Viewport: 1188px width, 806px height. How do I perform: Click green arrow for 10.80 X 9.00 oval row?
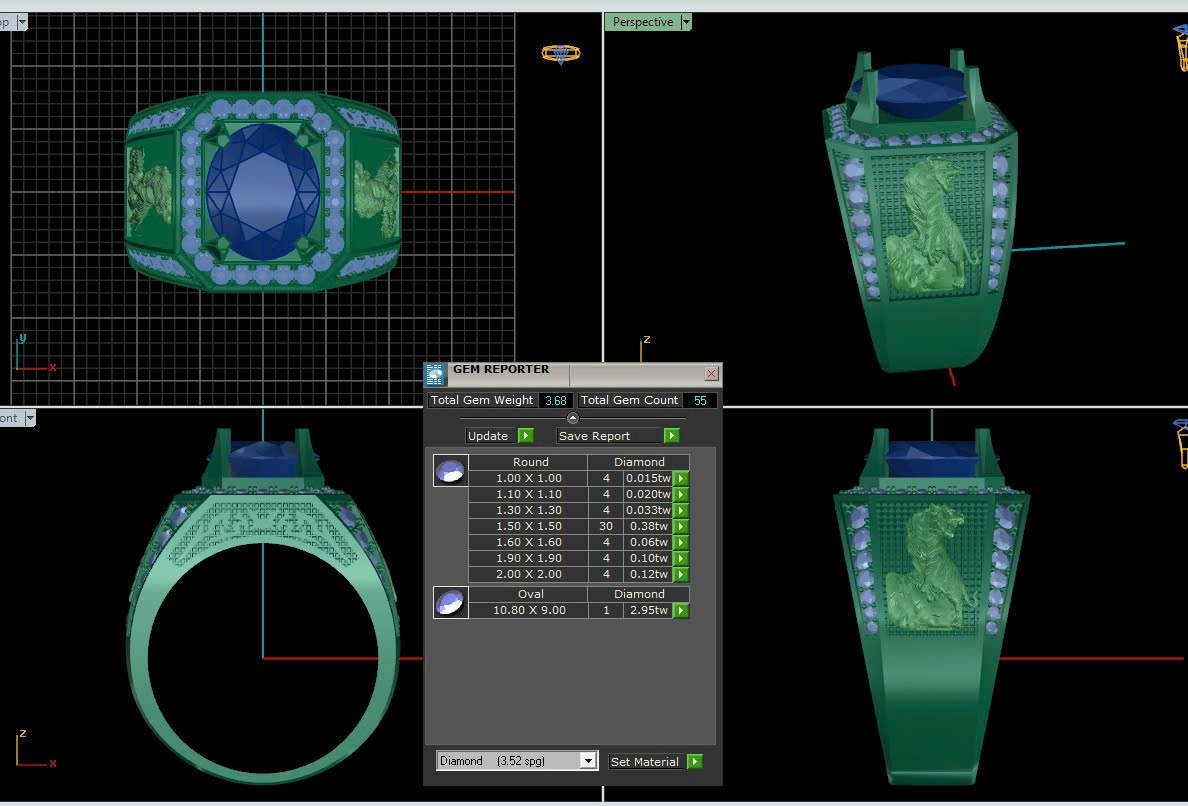pyautogui.click(x=681, y=611)
